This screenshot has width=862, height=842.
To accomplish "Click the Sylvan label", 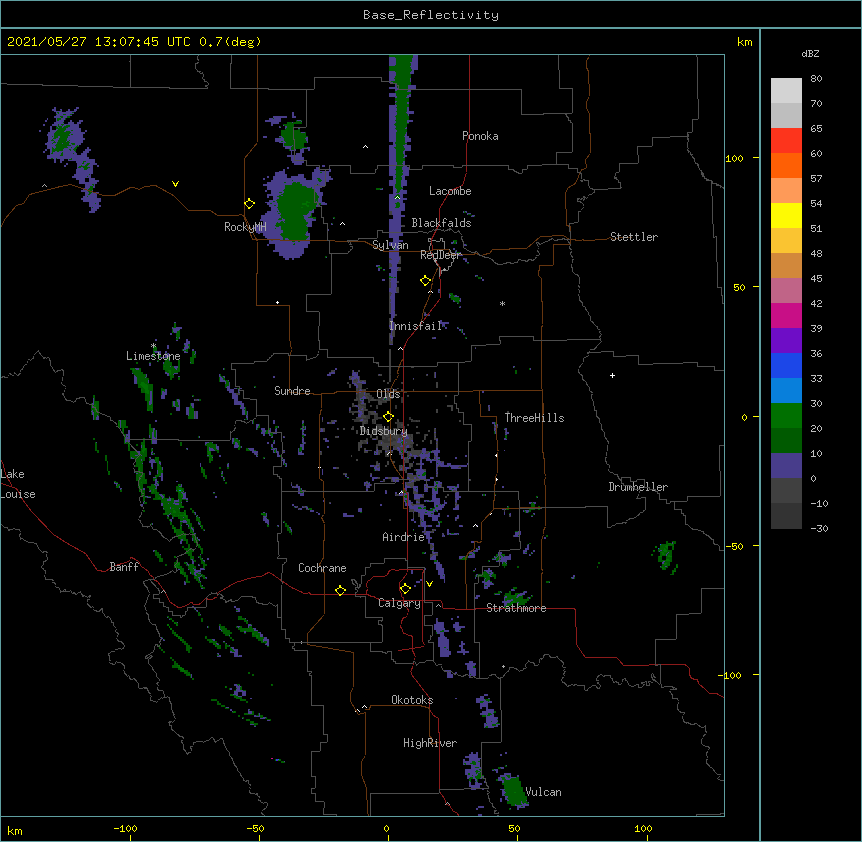I will tap(390, 245).
